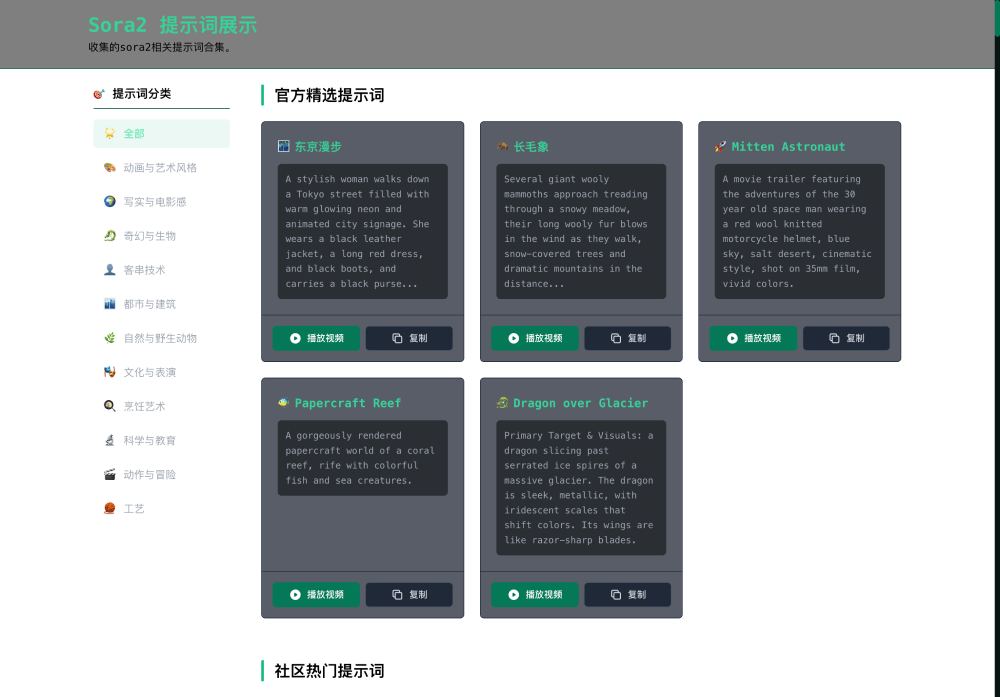Click the page vertical scrollbar

pos(996,20)
